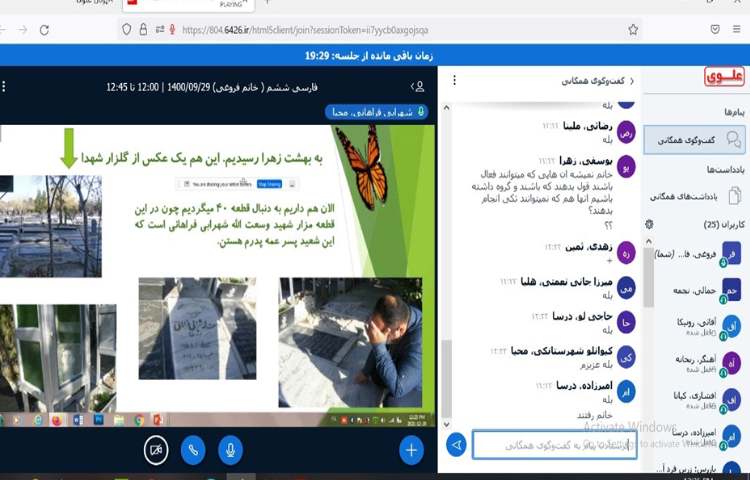Click the gravestone photo in the slide
Screen dimensions: 750x480
click(x=197, y=328)
